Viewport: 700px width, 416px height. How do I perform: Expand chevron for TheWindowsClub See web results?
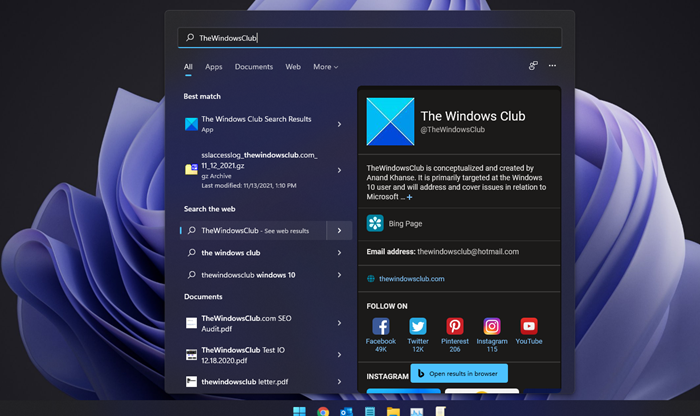click(x=339, y=230)
